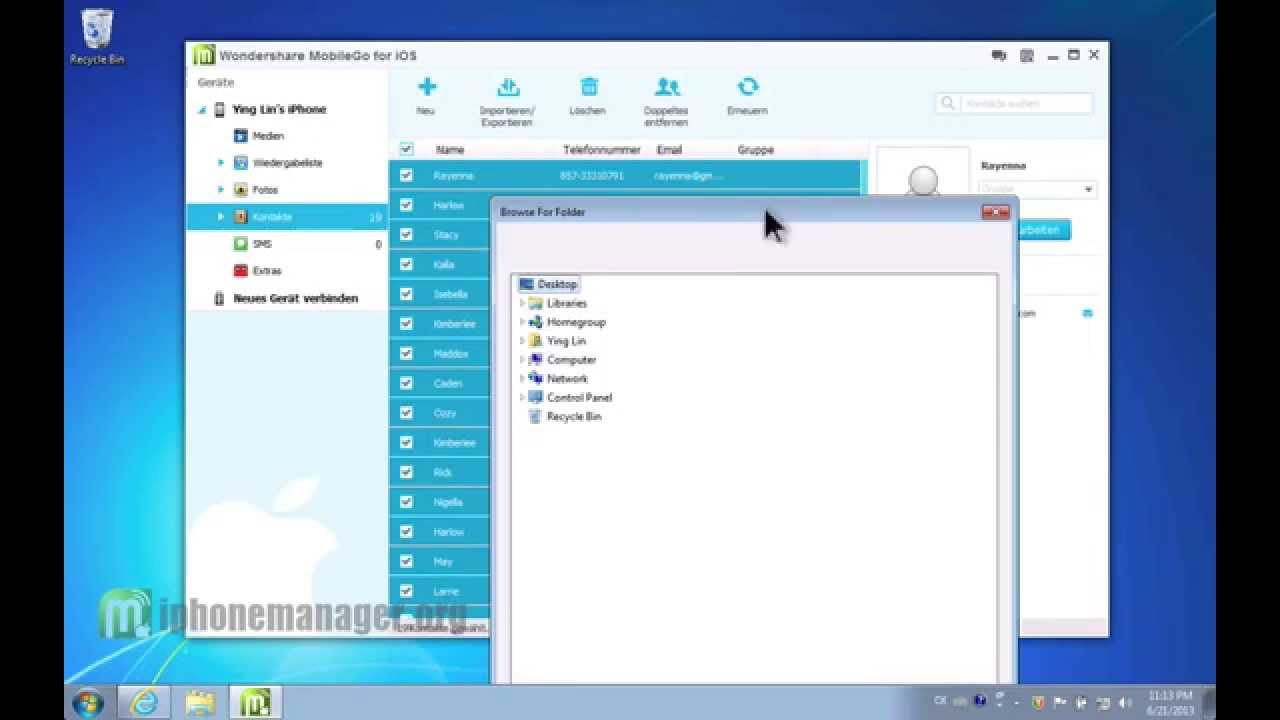Uncheck the Caden contact checkbox
Screen dimensions: 1280x720
click(406, 383)
